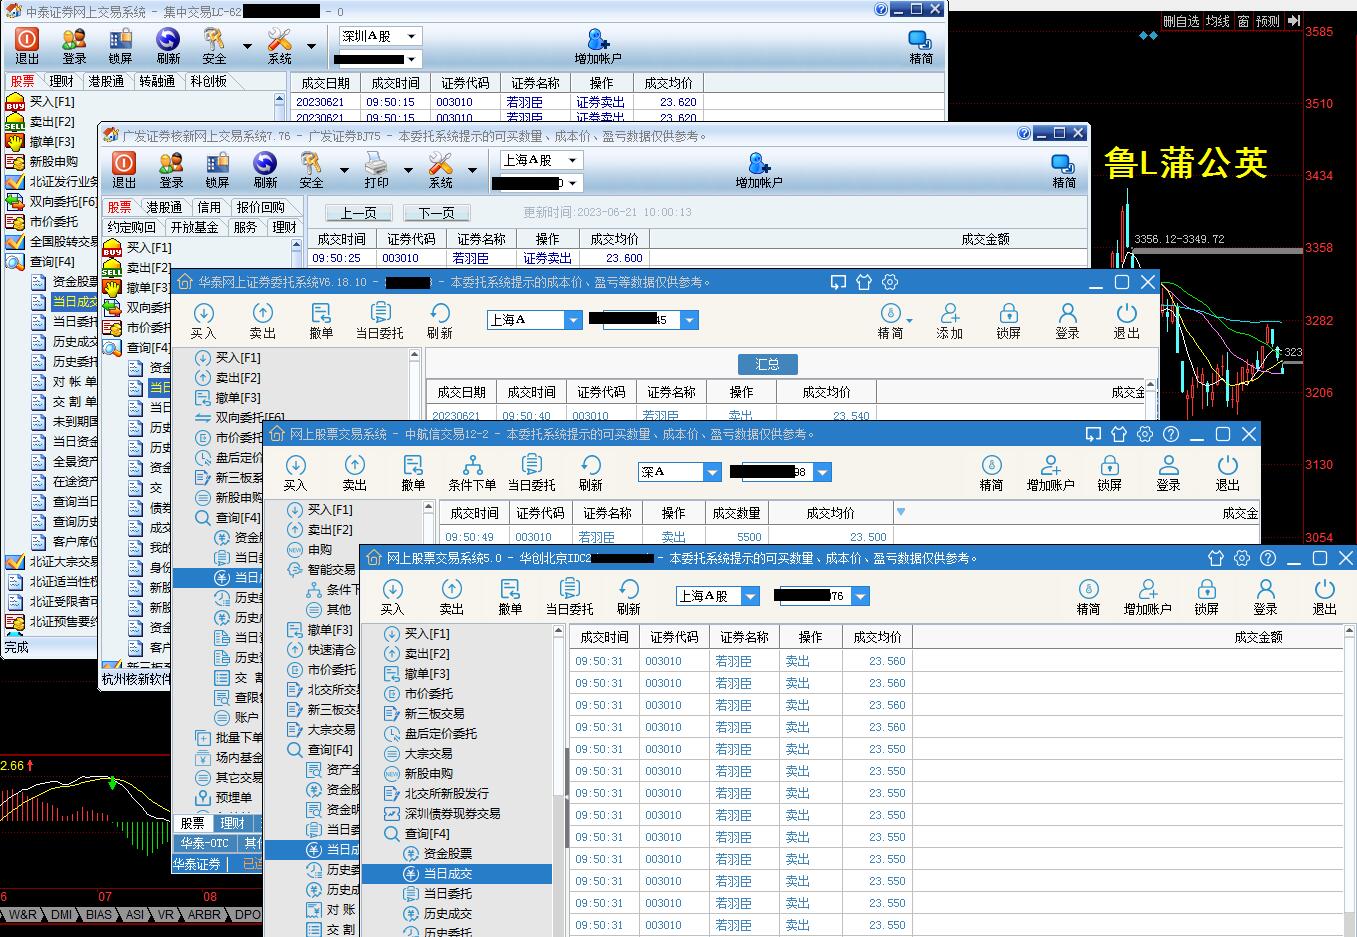Screen dimensions: 1357x937
Task: Click 成交均价 column header in 华创 table
Action: coord(877,637)
